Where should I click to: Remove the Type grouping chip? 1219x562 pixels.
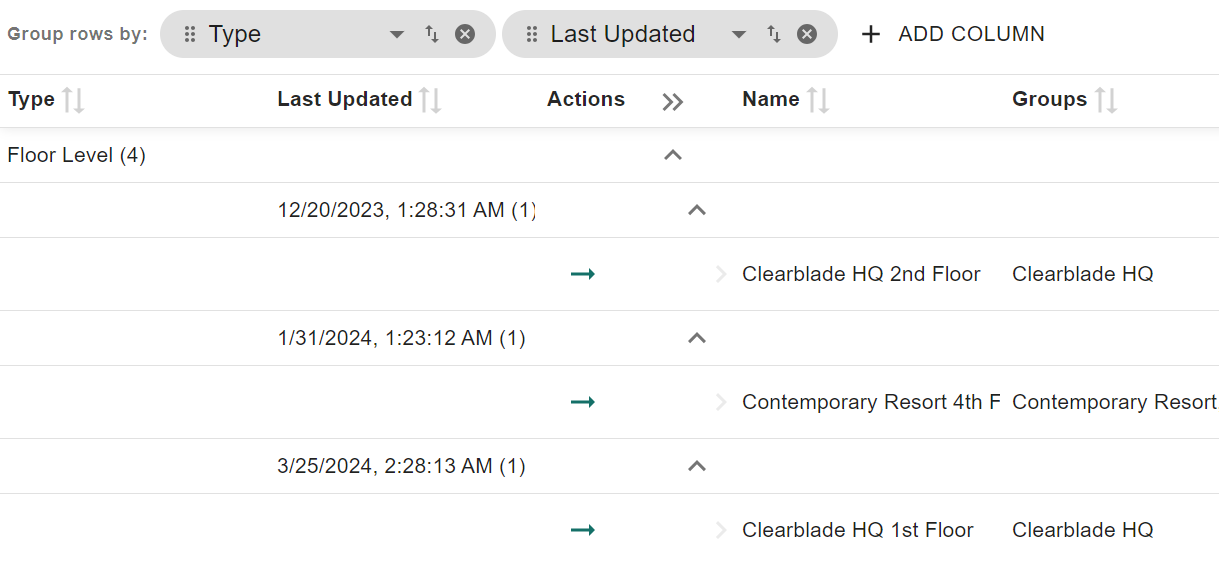[465, 34]
